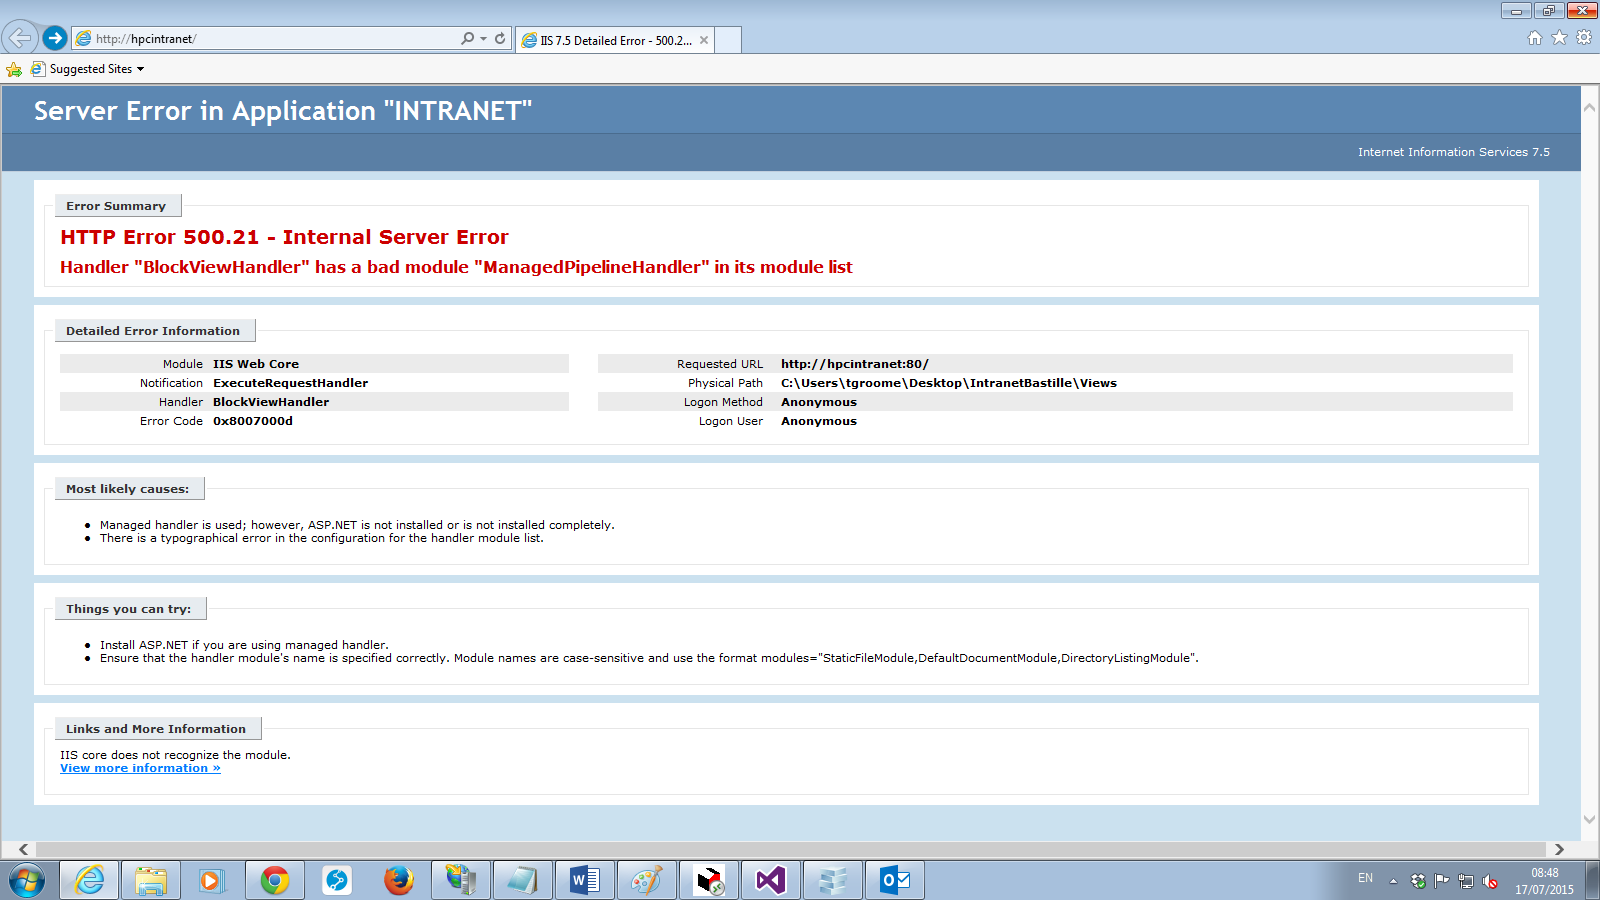Open the Notepad taskbar icon
Viewport: 1600px width, 900px height.
click(523, 880)
